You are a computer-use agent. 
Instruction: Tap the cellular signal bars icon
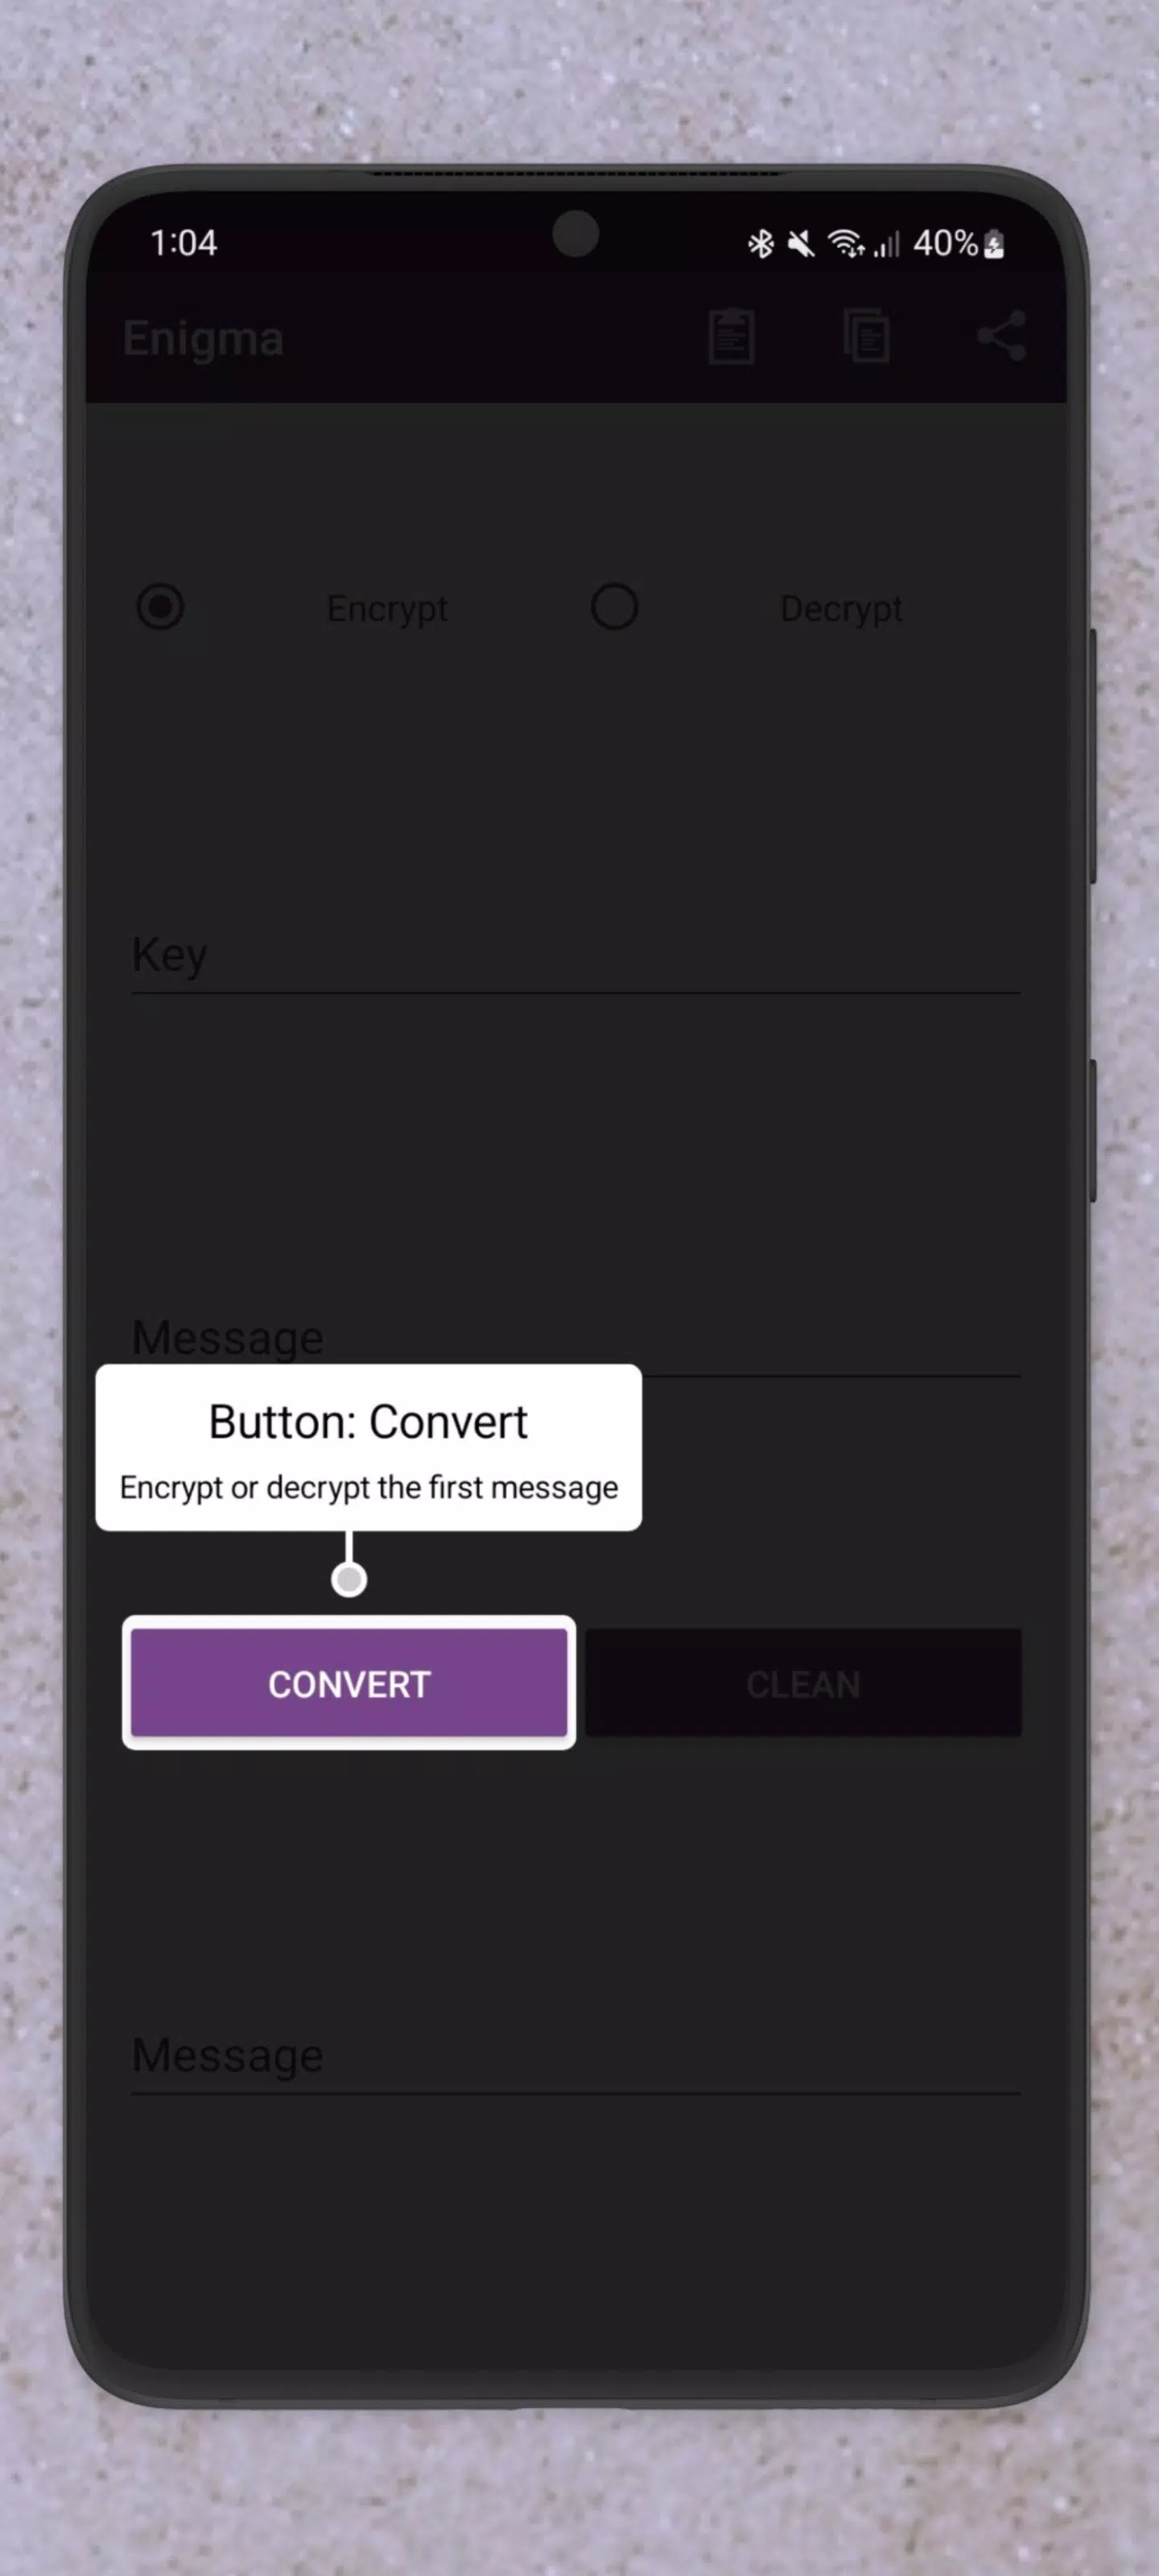point(887,243)
